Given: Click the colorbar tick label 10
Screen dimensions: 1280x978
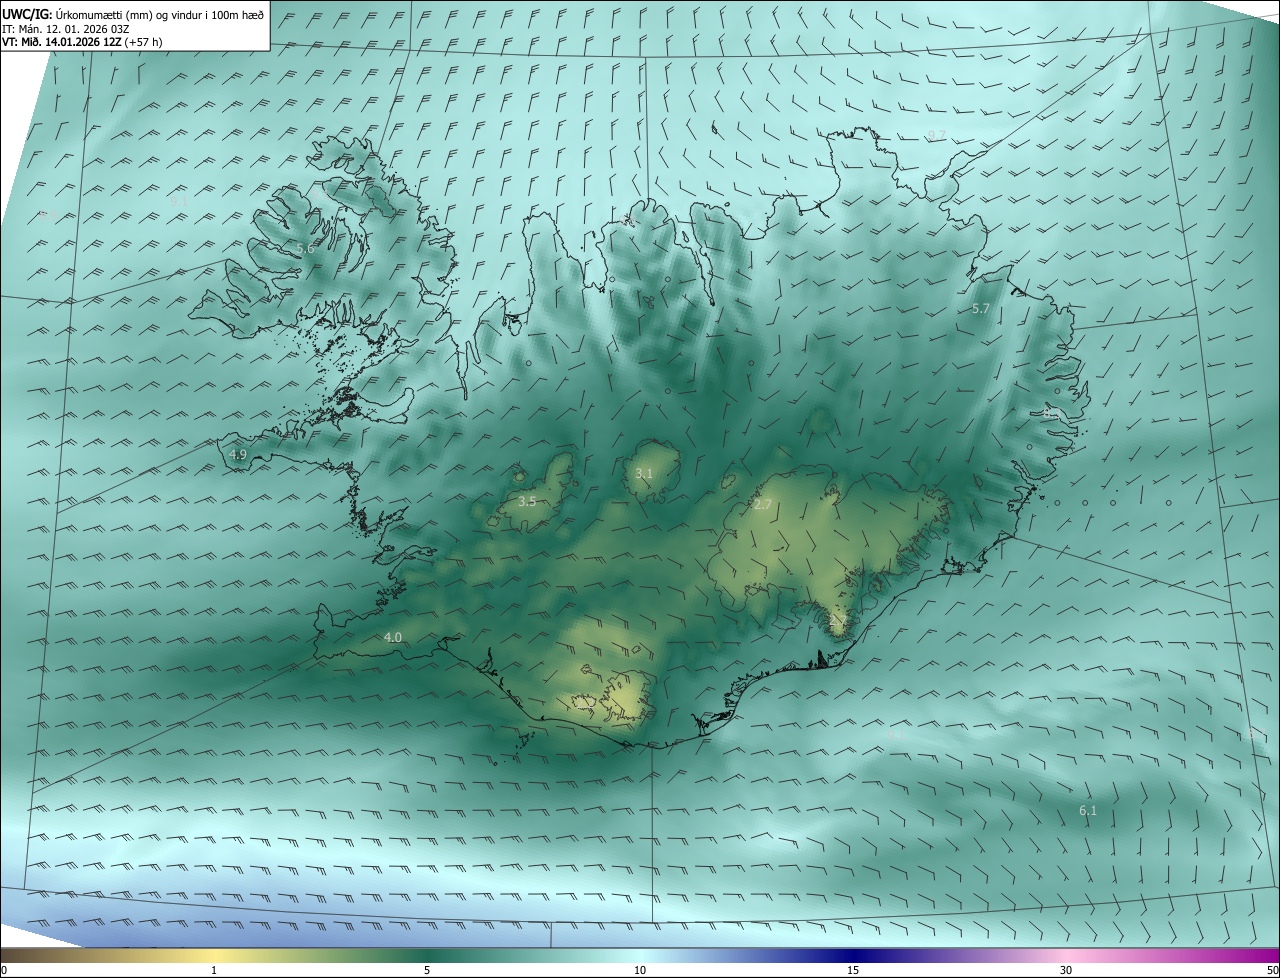Looking at the screenshot, I should click(x=640, y=970).
